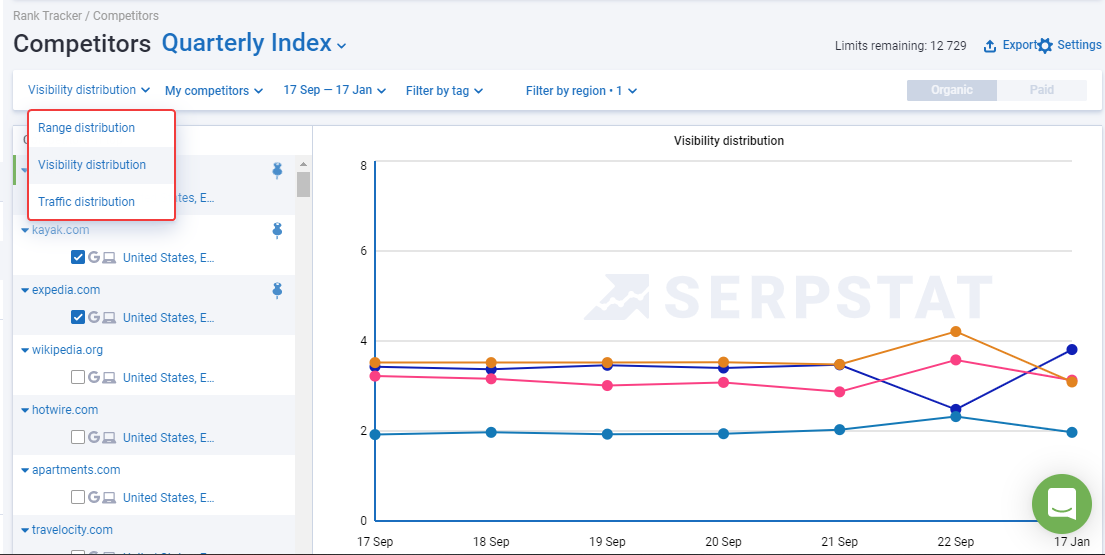Click the pink data point at 19 Sep
Viewport: 1105px width, 555px height.
pyautogui.click(x=607, y=385)
